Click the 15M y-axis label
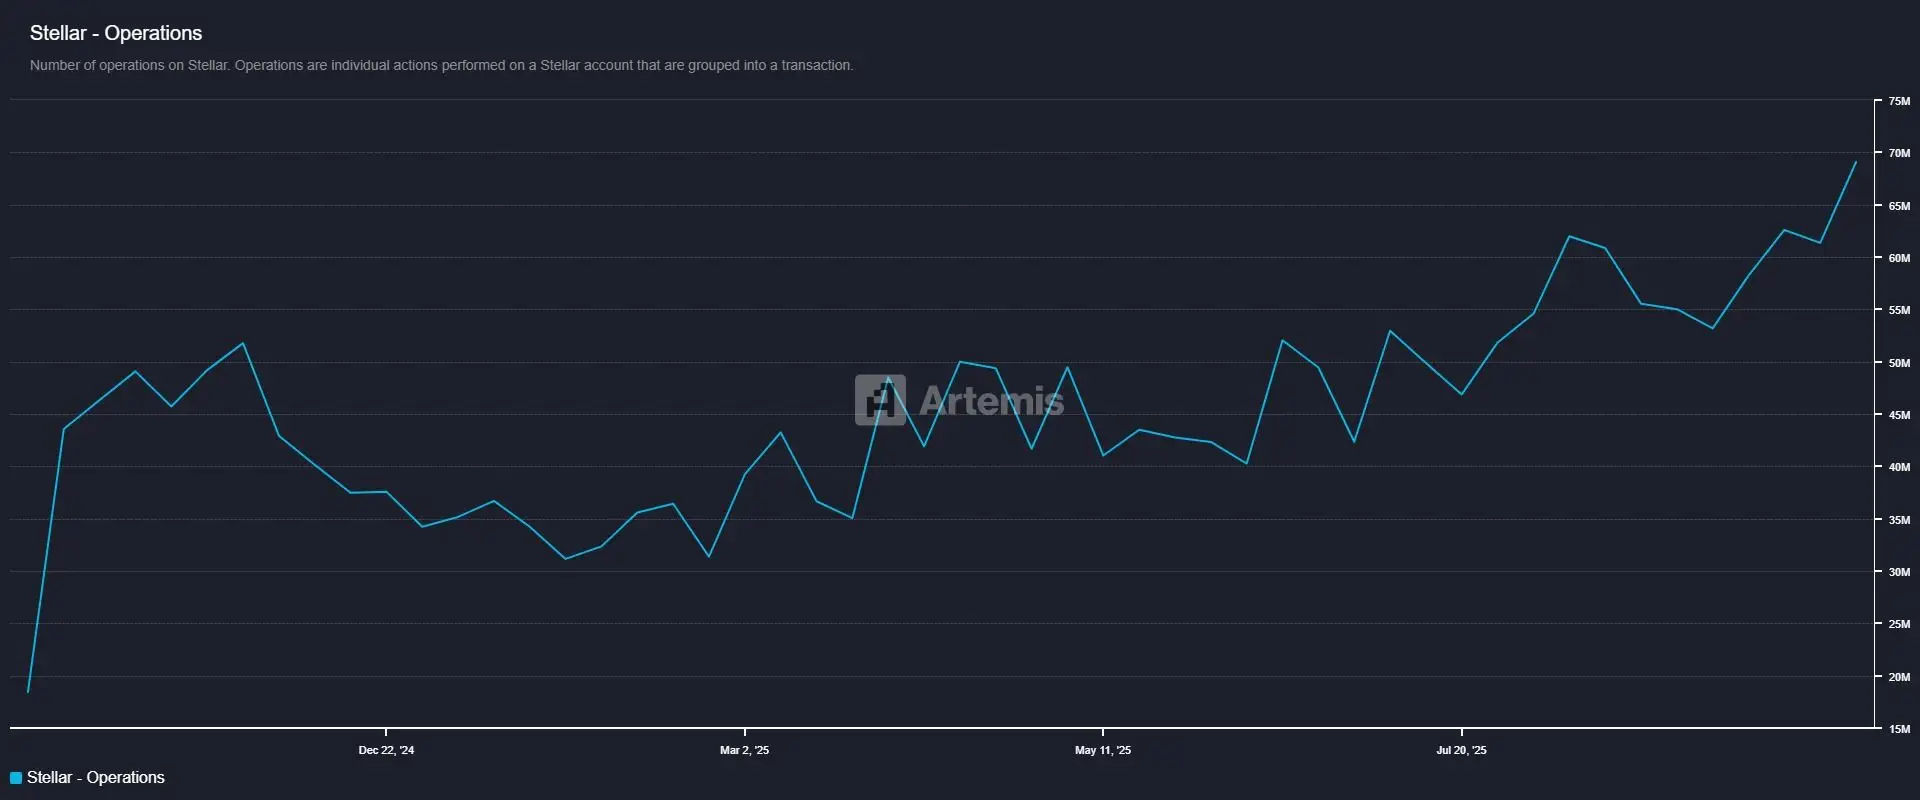The image size is (1920, 800). point(1899,729)
